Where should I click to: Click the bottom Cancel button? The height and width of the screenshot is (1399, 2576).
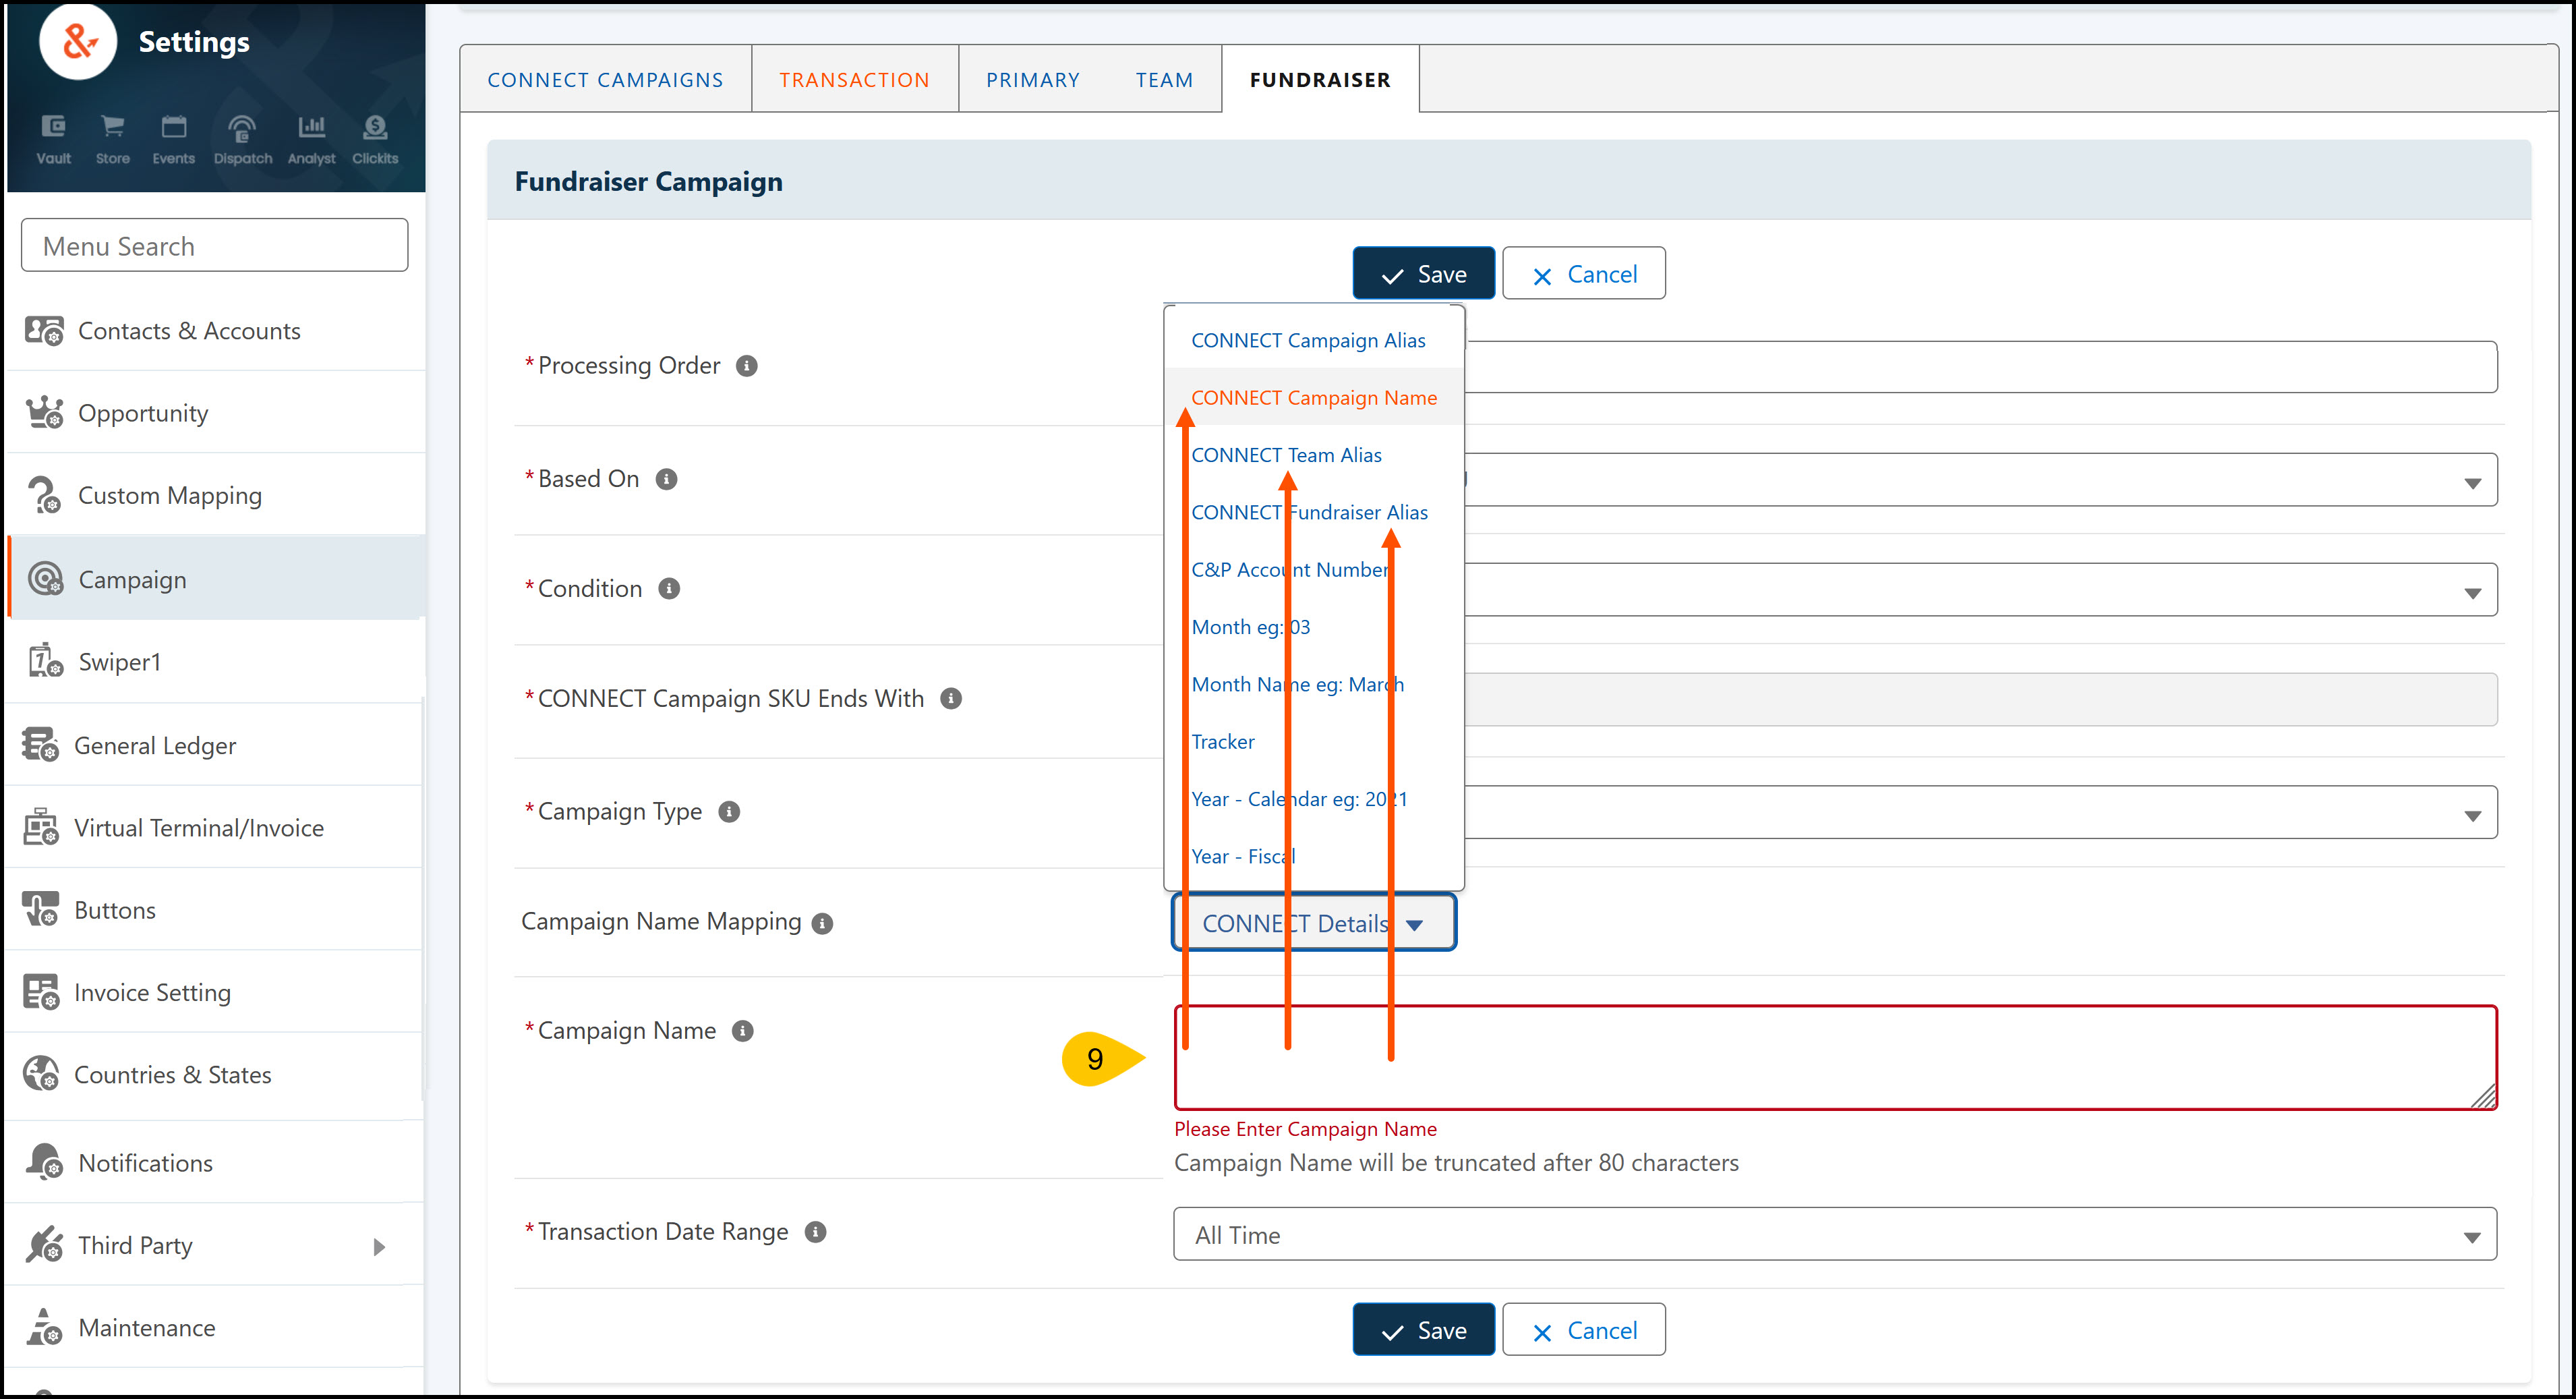coord(1584,1330)
